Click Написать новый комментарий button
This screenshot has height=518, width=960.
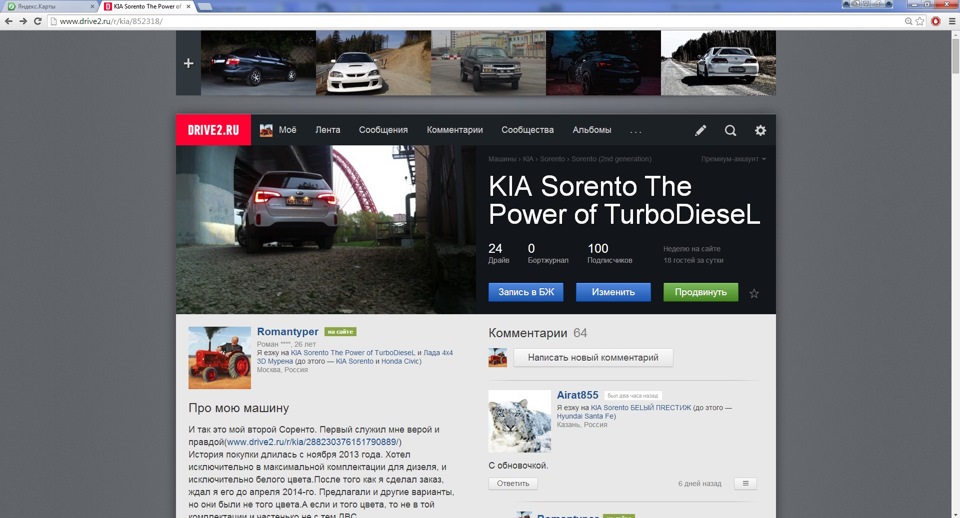tap(593, 358)
